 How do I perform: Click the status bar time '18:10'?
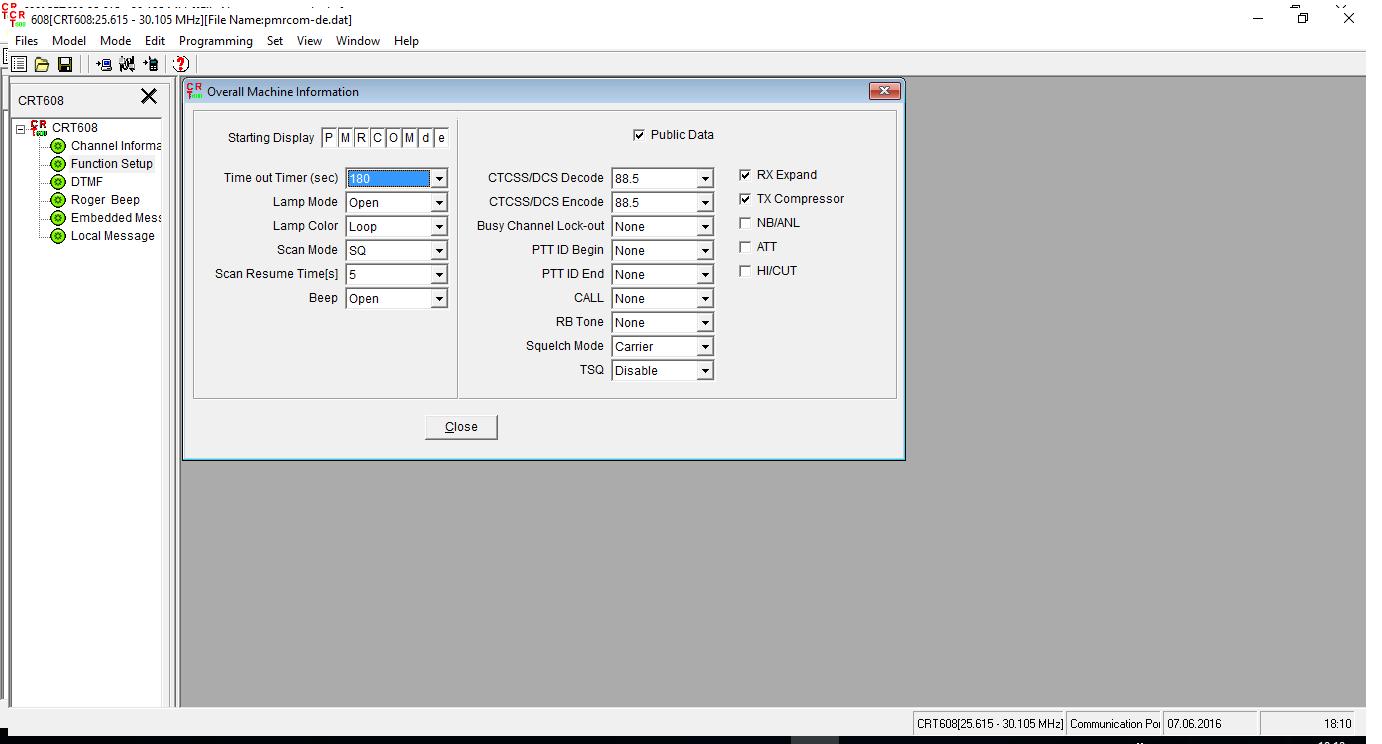1337,724
